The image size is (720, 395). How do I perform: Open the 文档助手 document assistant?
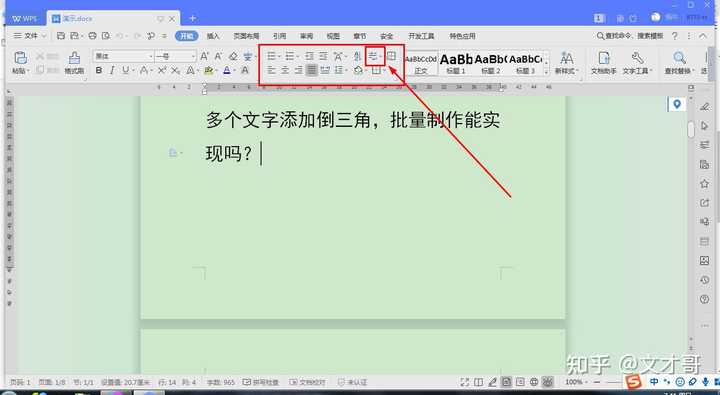(604, 63)
